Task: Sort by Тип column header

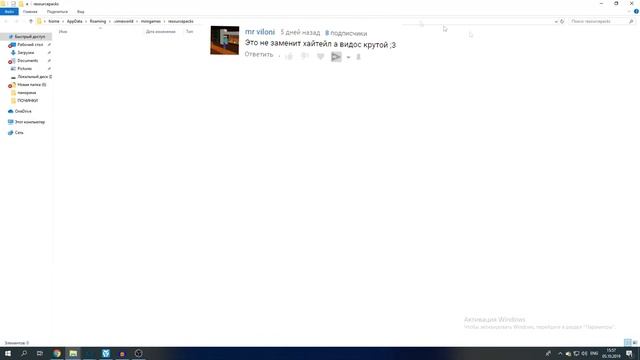Action: point(189,31)
